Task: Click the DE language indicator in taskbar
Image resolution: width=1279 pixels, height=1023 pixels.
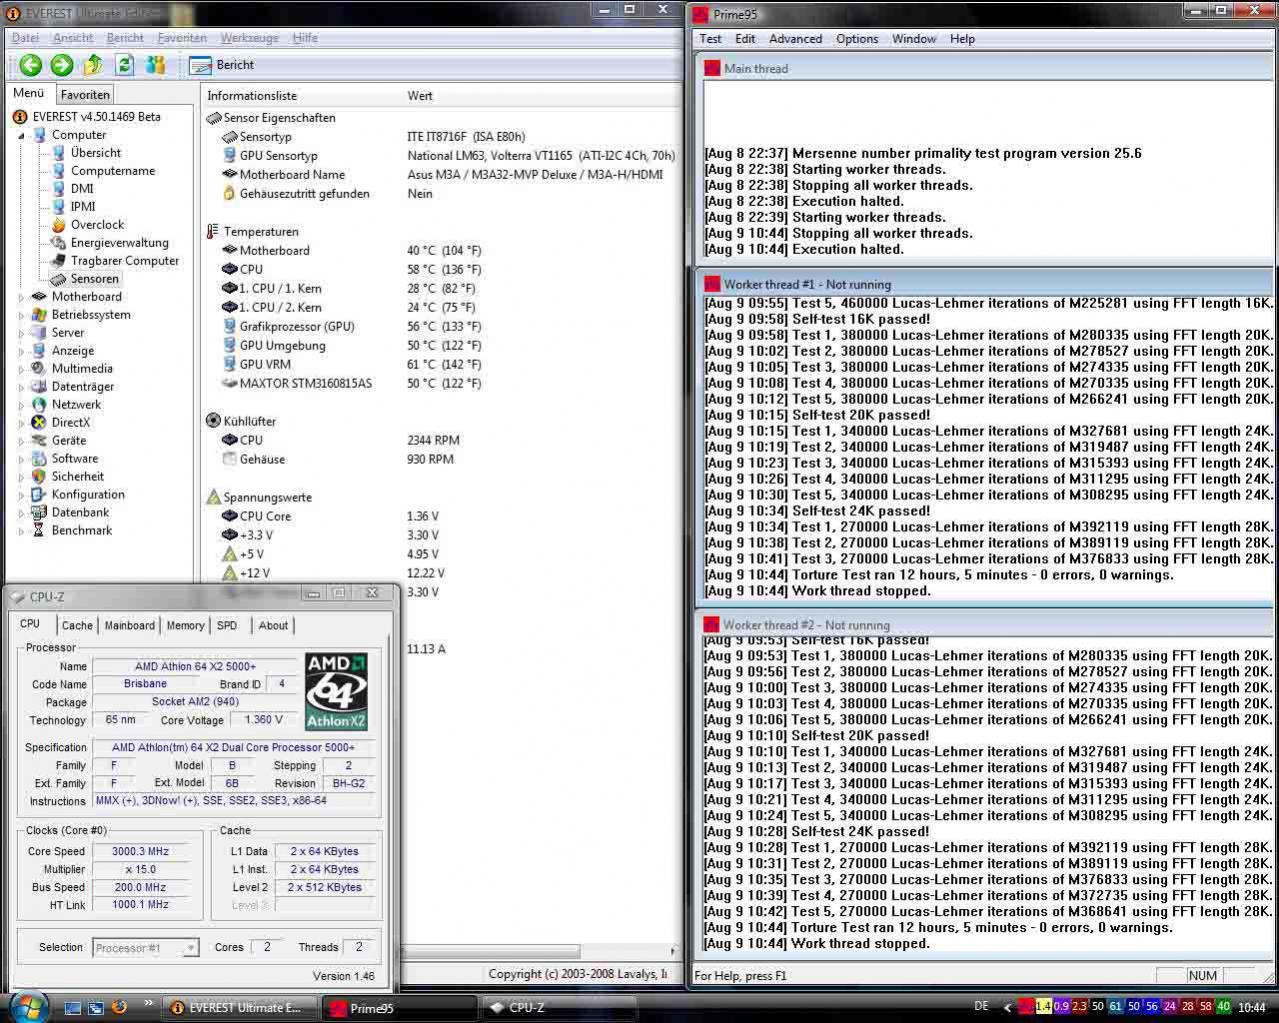Action: coord(981,1007)
